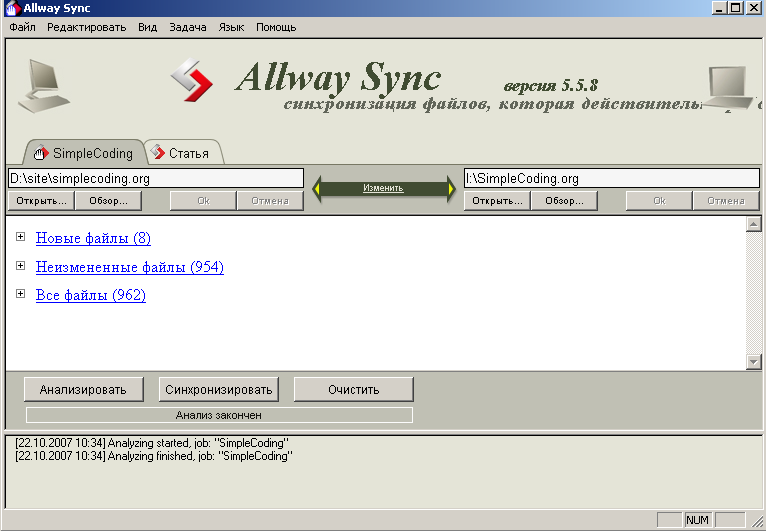Viewport: 766px width, 531px height.
Task: Click the Анализ закончен progress bar
Action: (x=219, y=415)
